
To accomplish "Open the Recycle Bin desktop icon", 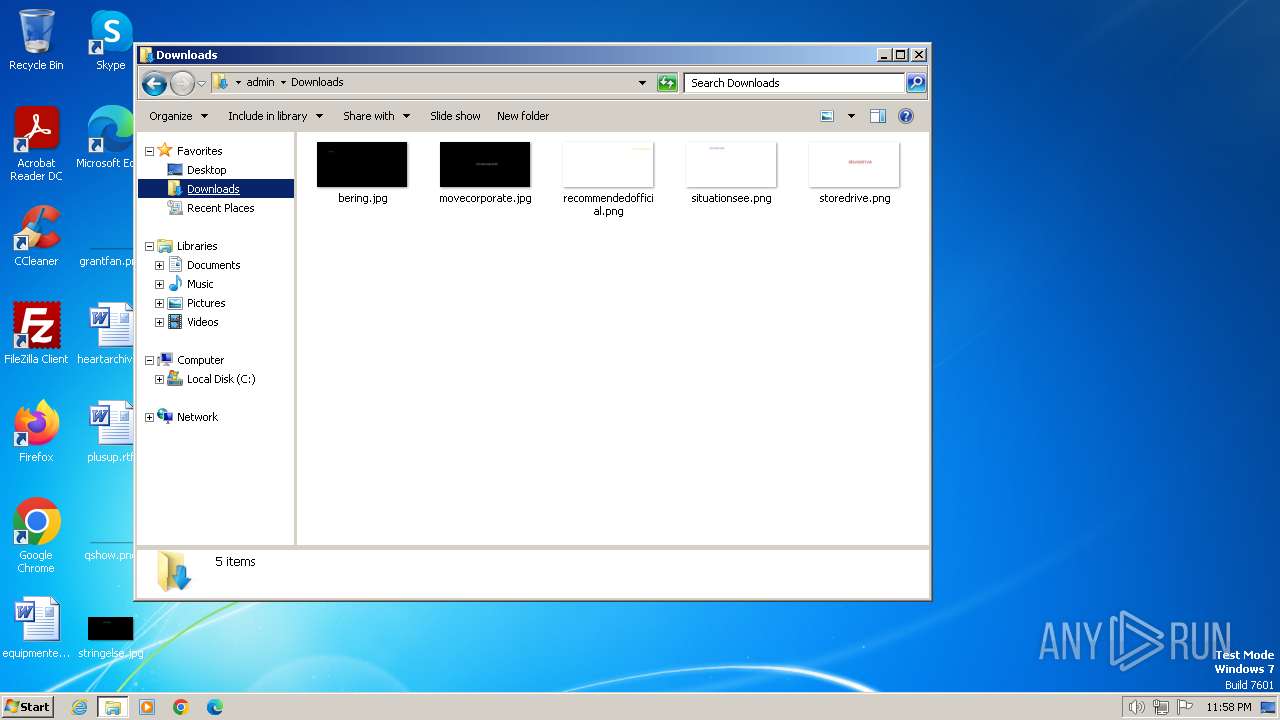I will [x=36, y=40].
